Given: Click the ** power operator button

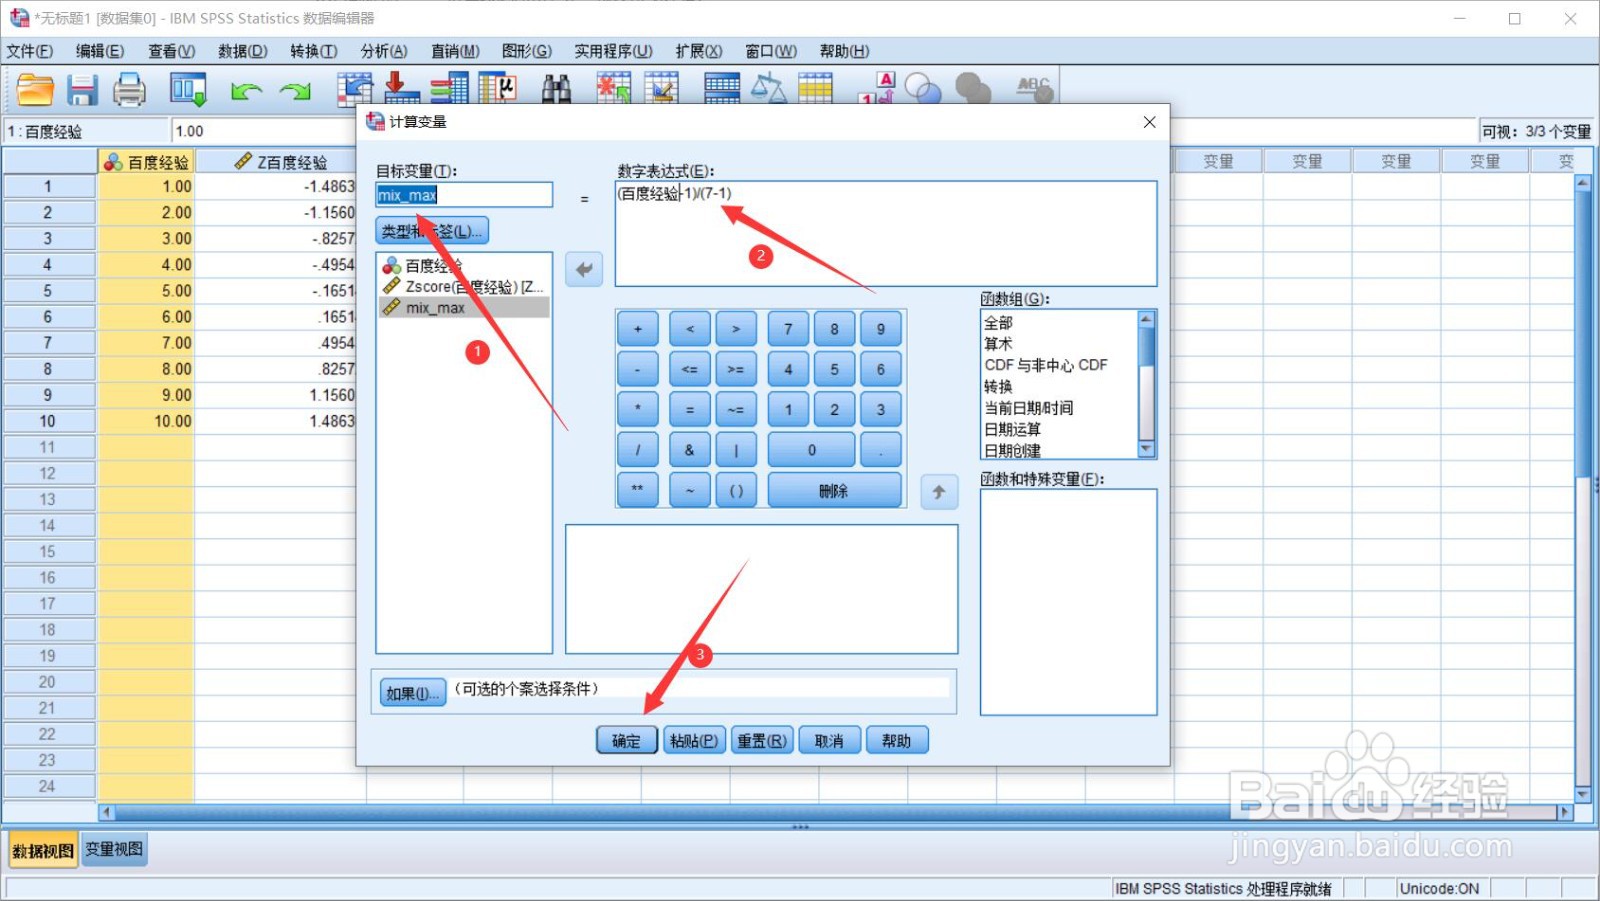Looking at the screenshot, I should pos(638,490).
